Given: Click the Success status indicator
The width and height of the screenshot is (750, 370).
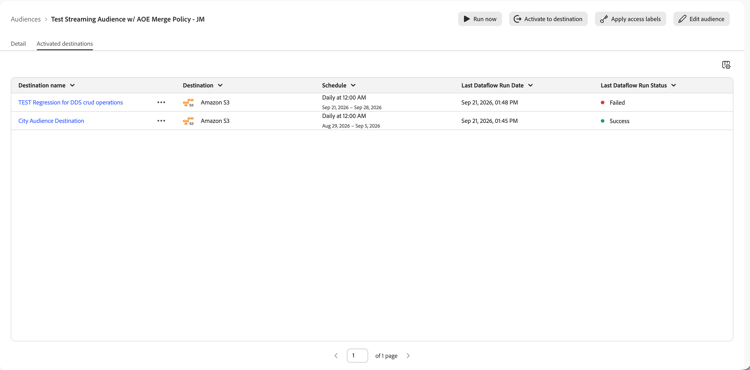Looking at the screenshot, I should pos(615,121).
